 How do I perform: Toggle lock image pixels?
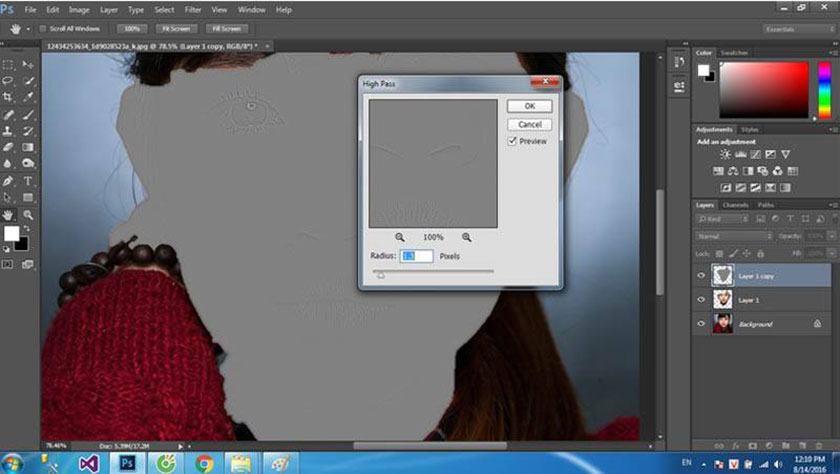[x=733, y=253]
